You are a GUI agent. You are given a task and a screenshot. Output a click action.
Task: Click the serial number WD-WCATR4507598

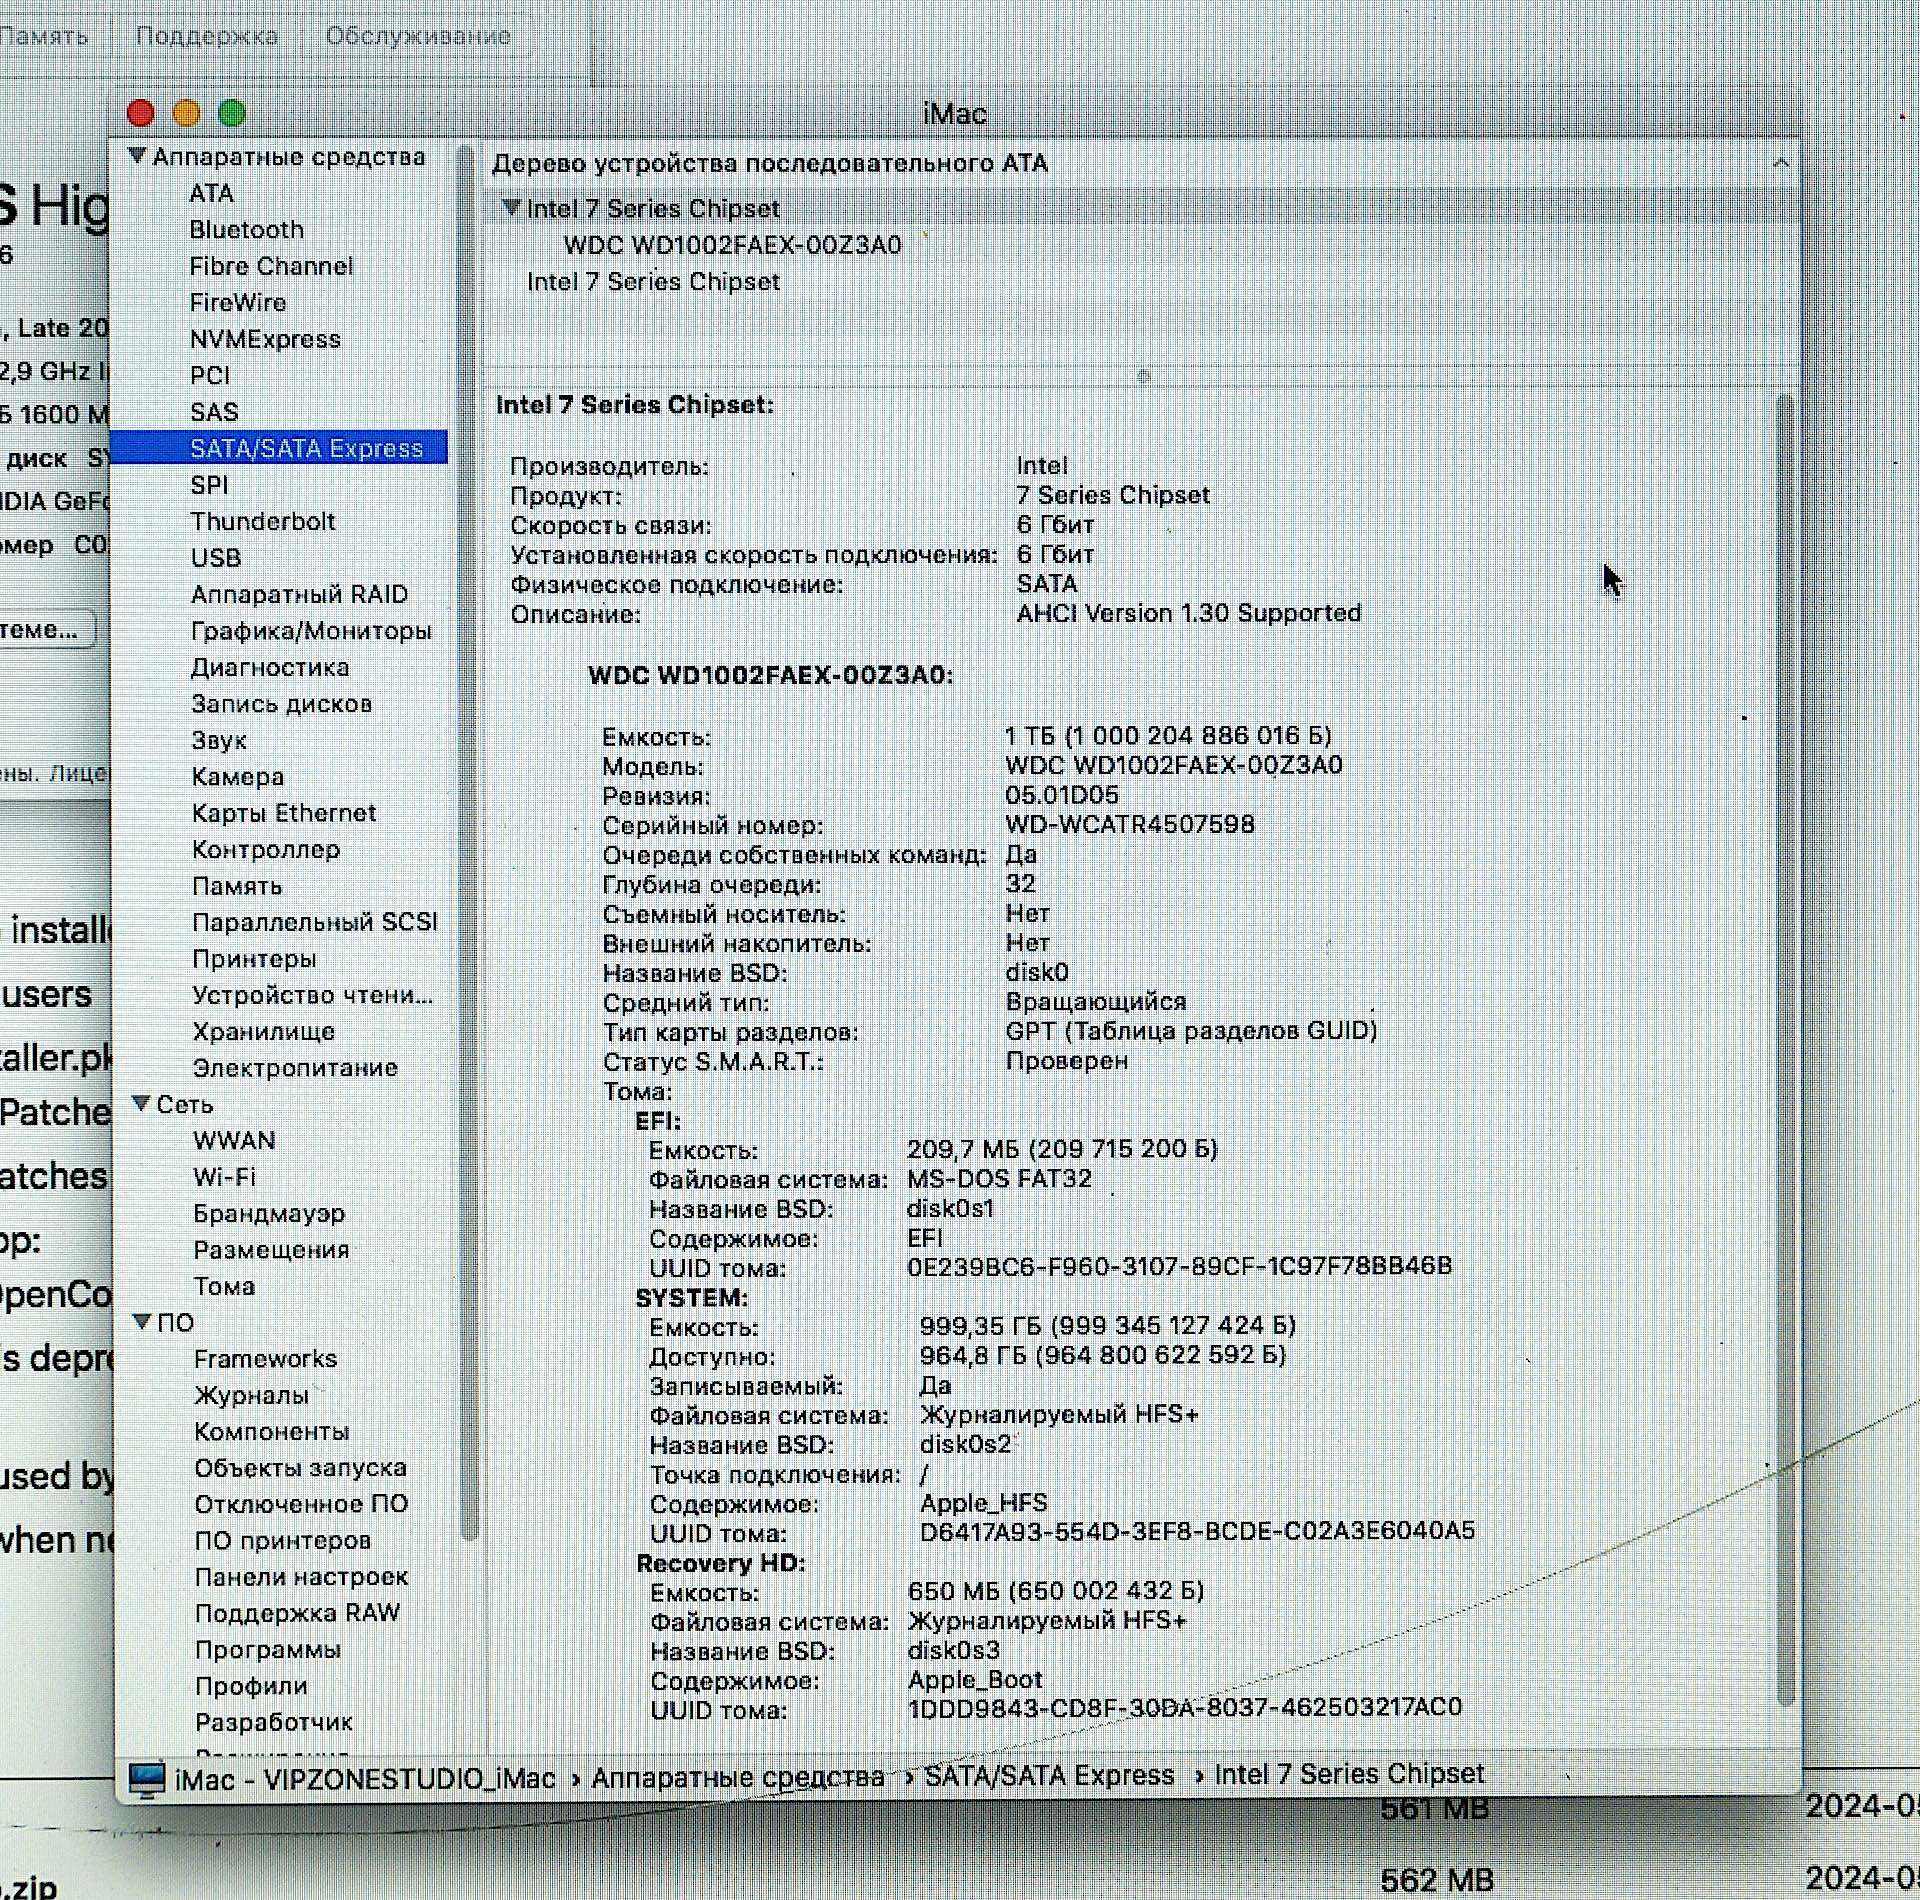click(1129, 825)
